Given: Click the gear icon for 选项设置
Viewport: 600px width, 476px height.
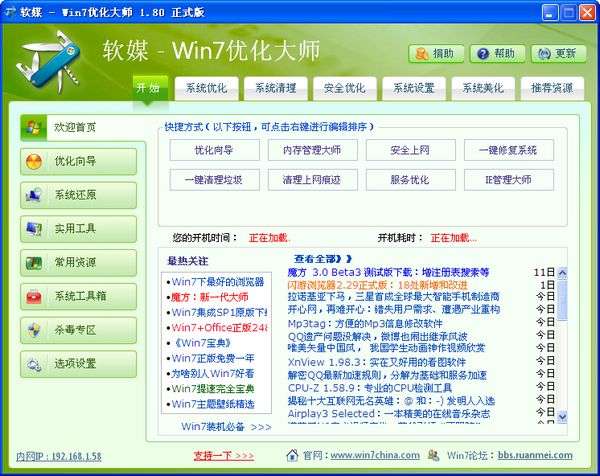Looking at the screenshot, I should tap(34, 364).
